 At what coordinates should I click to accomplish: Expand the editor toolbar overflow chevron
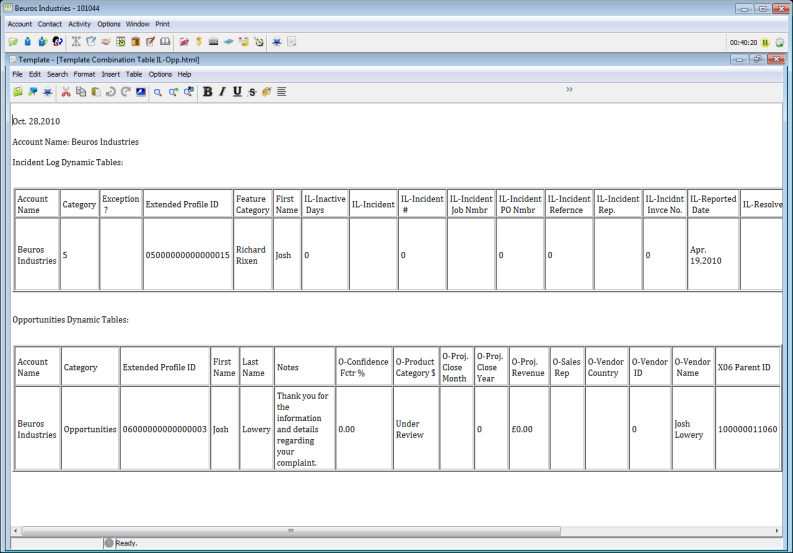click(x=569, y=90)
